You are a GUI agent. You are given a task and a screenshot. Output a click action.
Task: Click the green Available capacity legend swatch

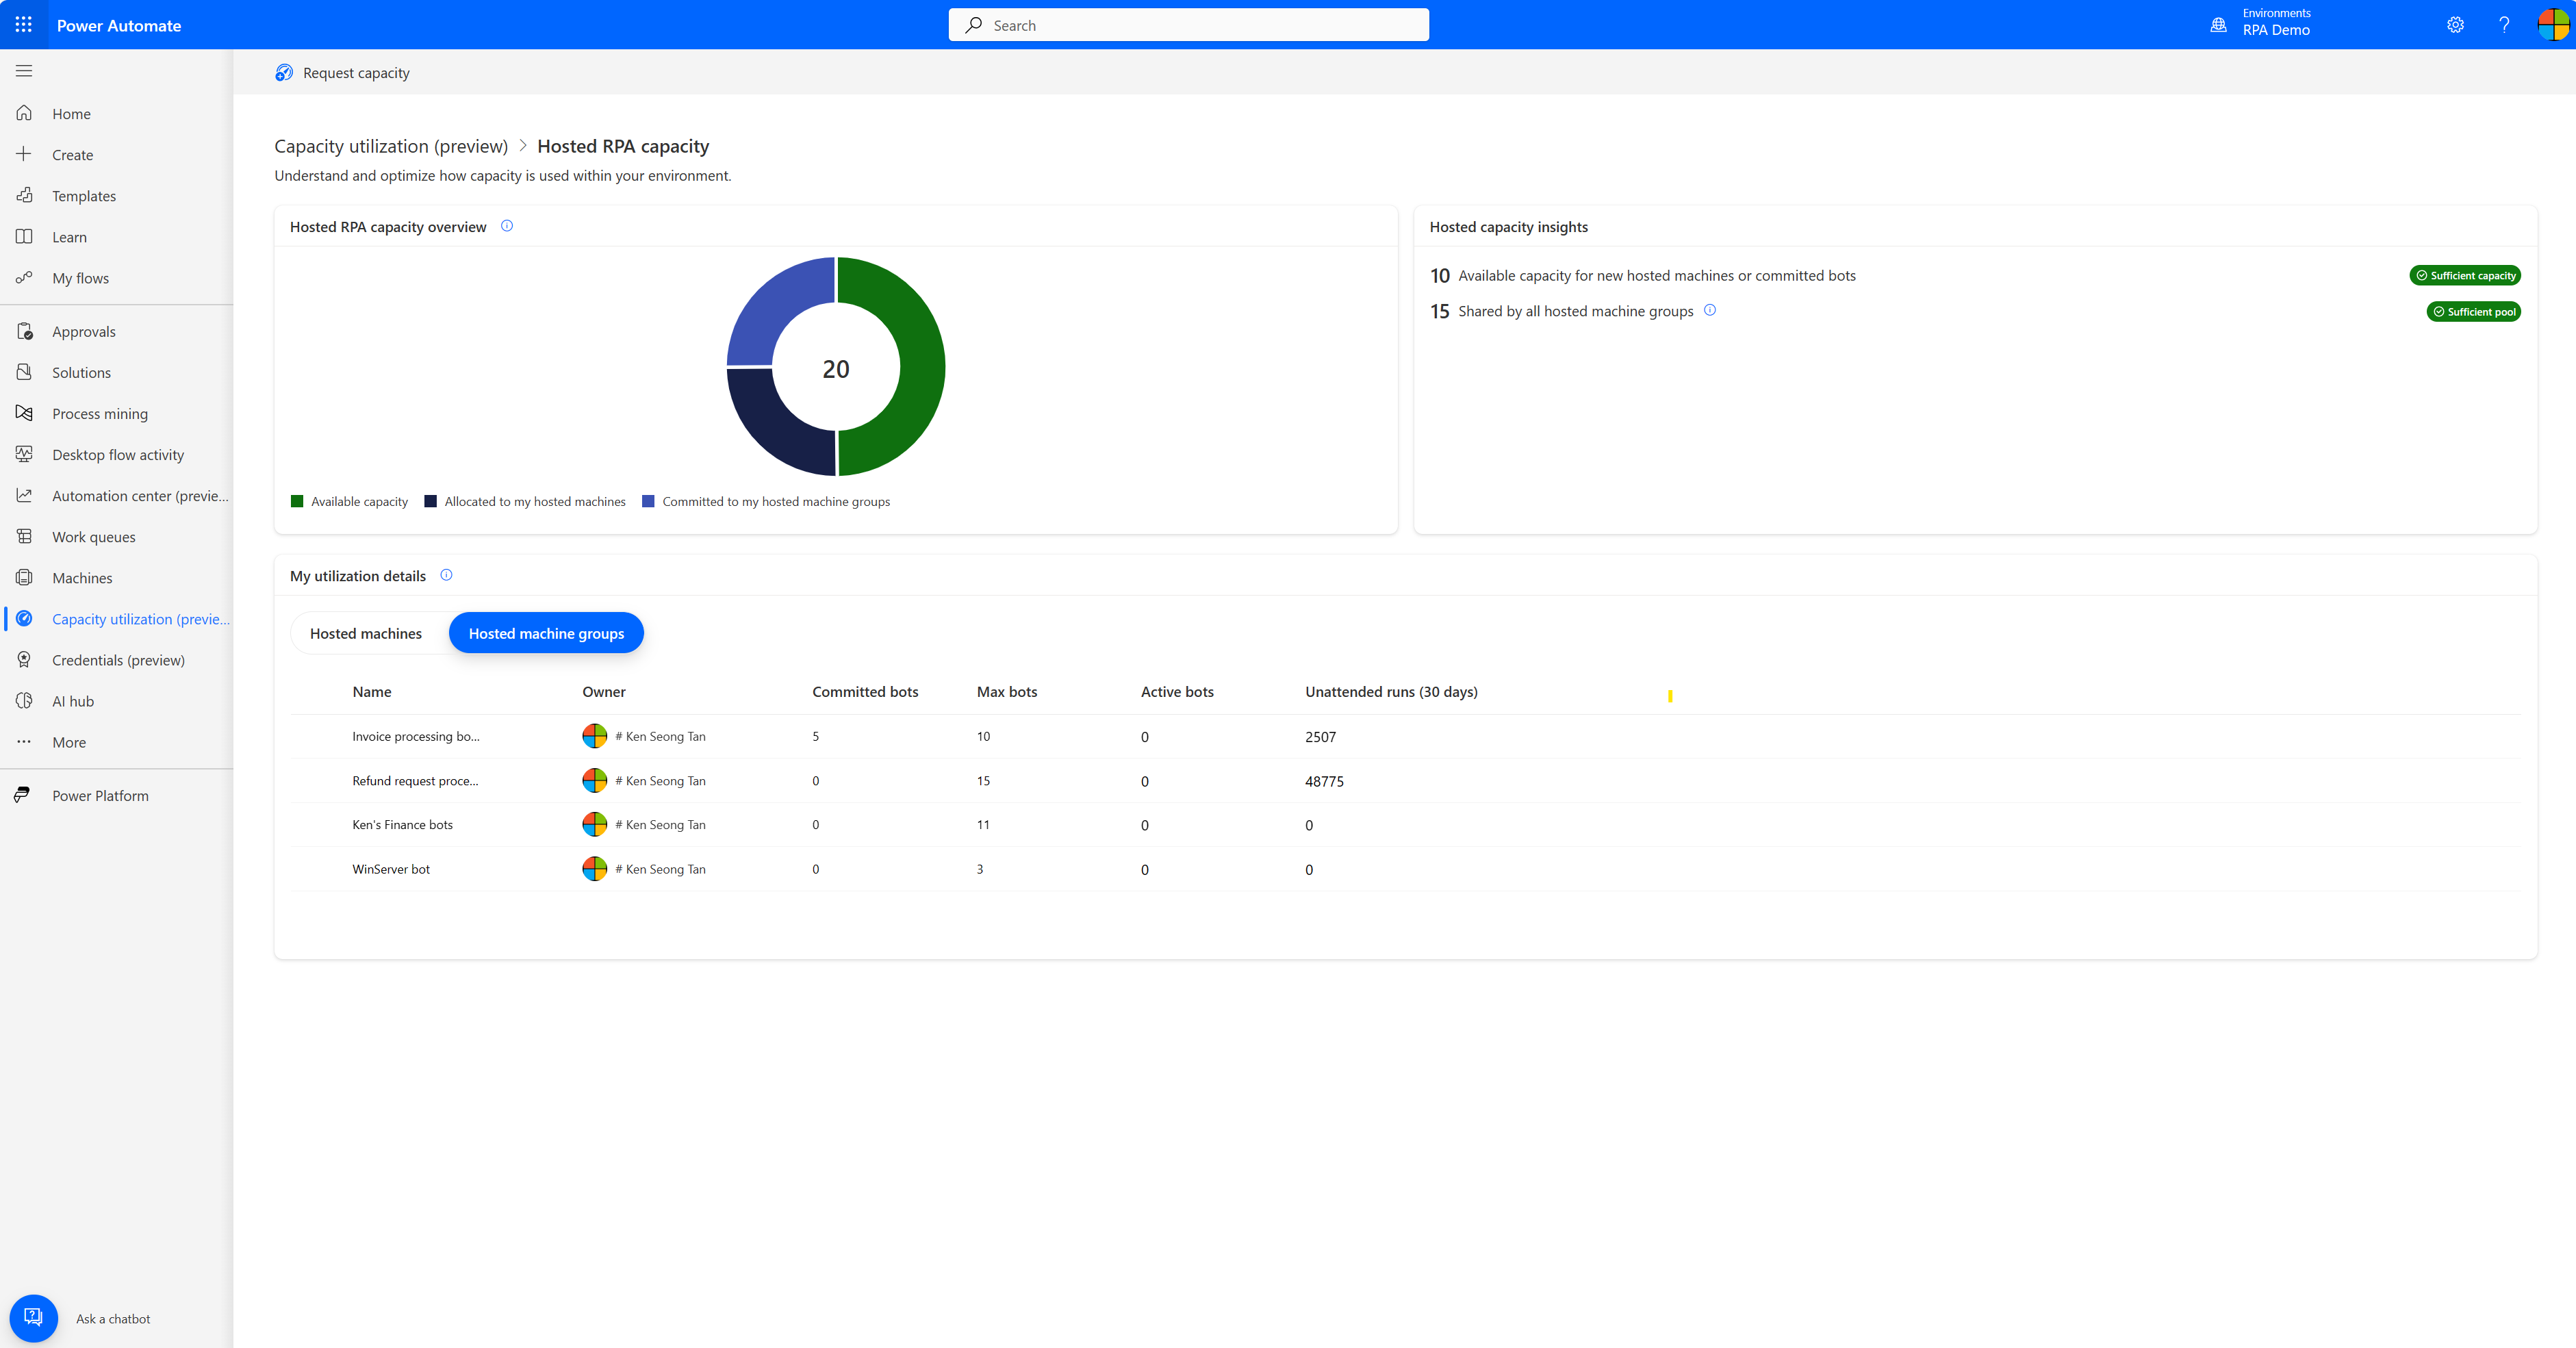coord(296,501)
